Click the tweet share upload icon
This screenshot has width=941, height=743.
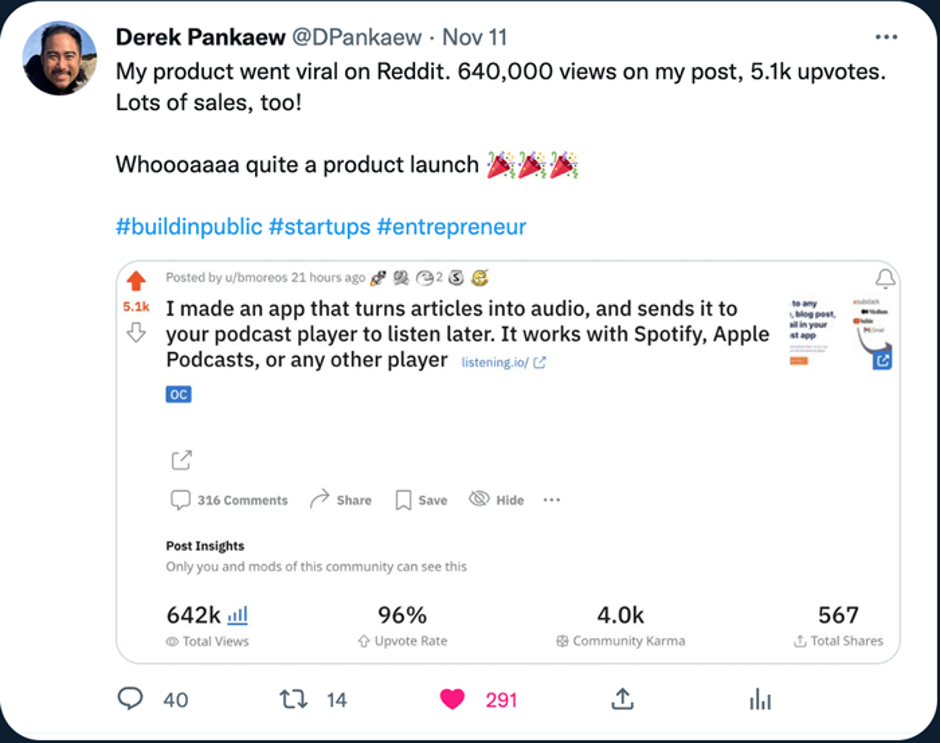pyautogui.click(x=622, y=698)
